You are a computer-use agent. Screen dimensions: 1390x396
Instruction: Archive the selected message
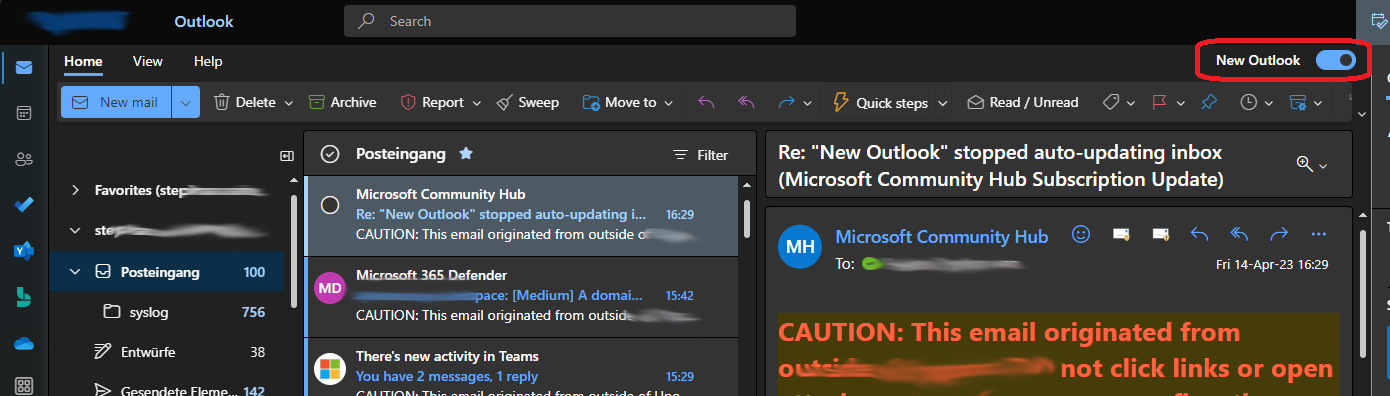tap(342, 102)
